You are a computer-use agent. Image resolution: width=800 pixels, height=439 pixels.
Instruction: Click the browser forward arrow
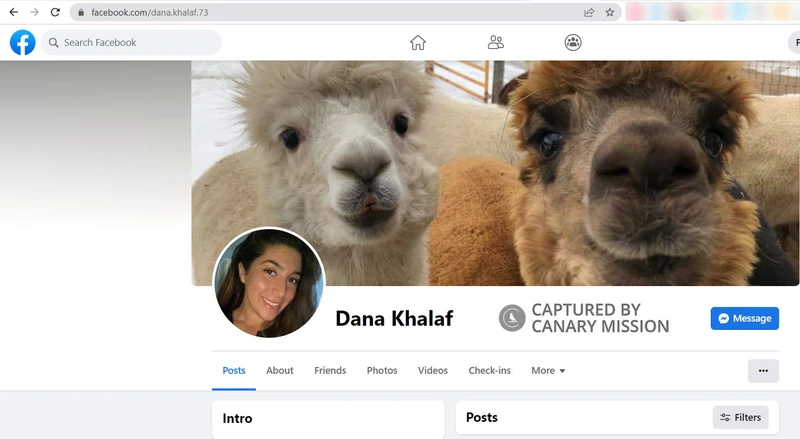pyautogui.click(x=34, y=12)
